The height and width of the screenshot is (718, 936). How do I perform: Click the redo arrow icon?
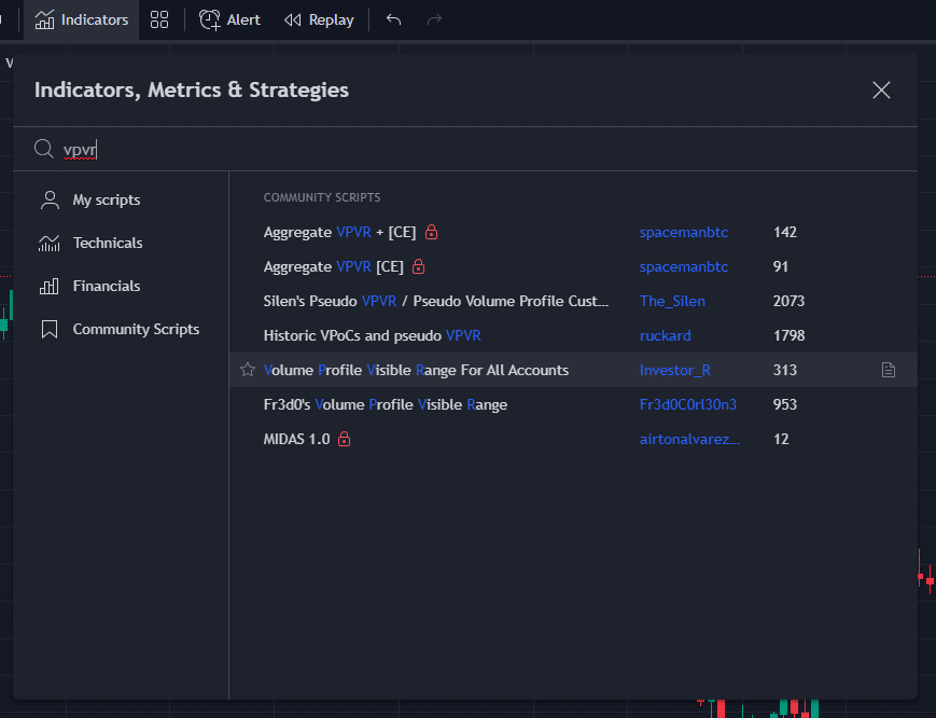pos(434,20)
